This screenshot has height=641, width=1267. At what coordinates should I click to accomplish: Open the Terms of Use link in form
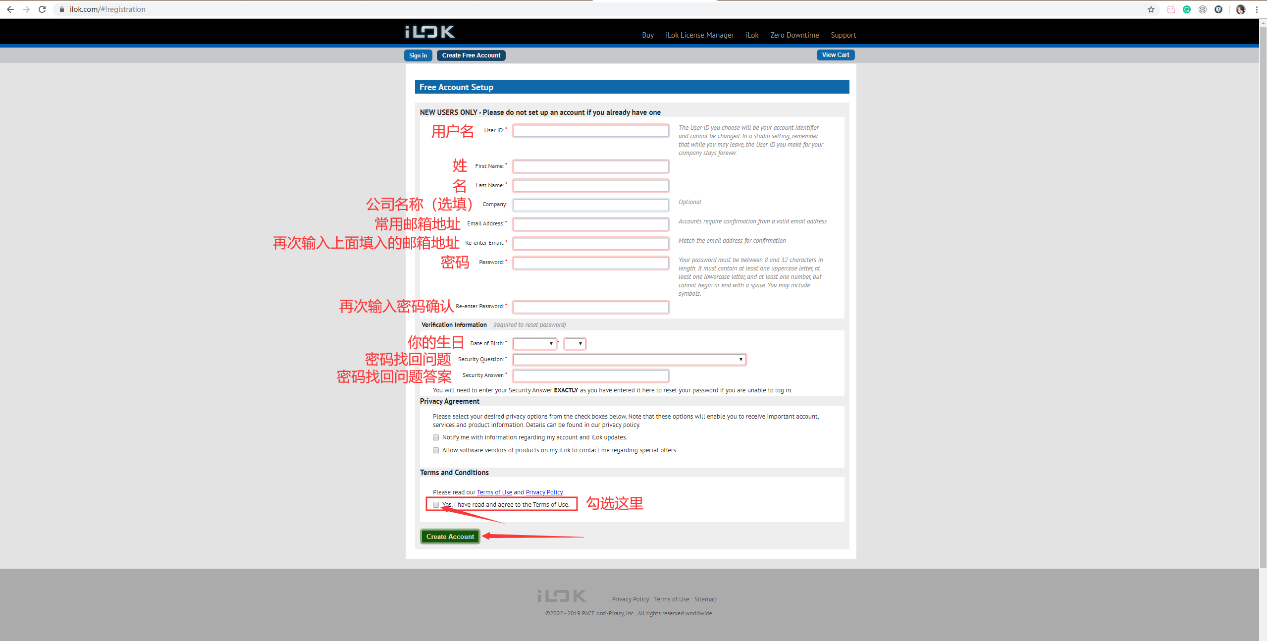pos(495,492)
